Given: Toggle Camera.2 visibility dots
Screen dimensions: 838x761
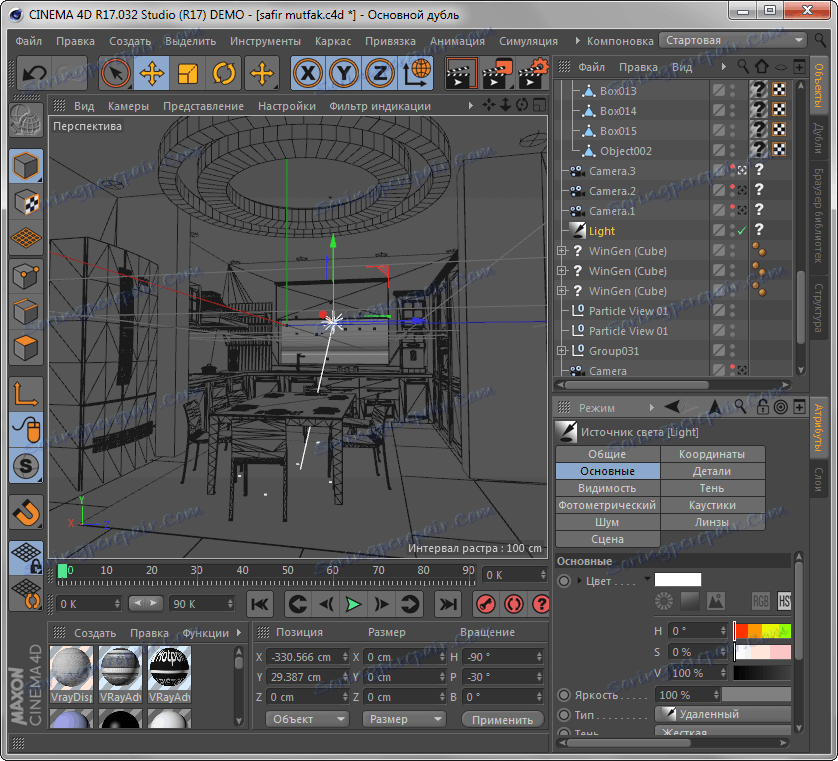Looking at the screenshot, I should [x=733, y=191].
